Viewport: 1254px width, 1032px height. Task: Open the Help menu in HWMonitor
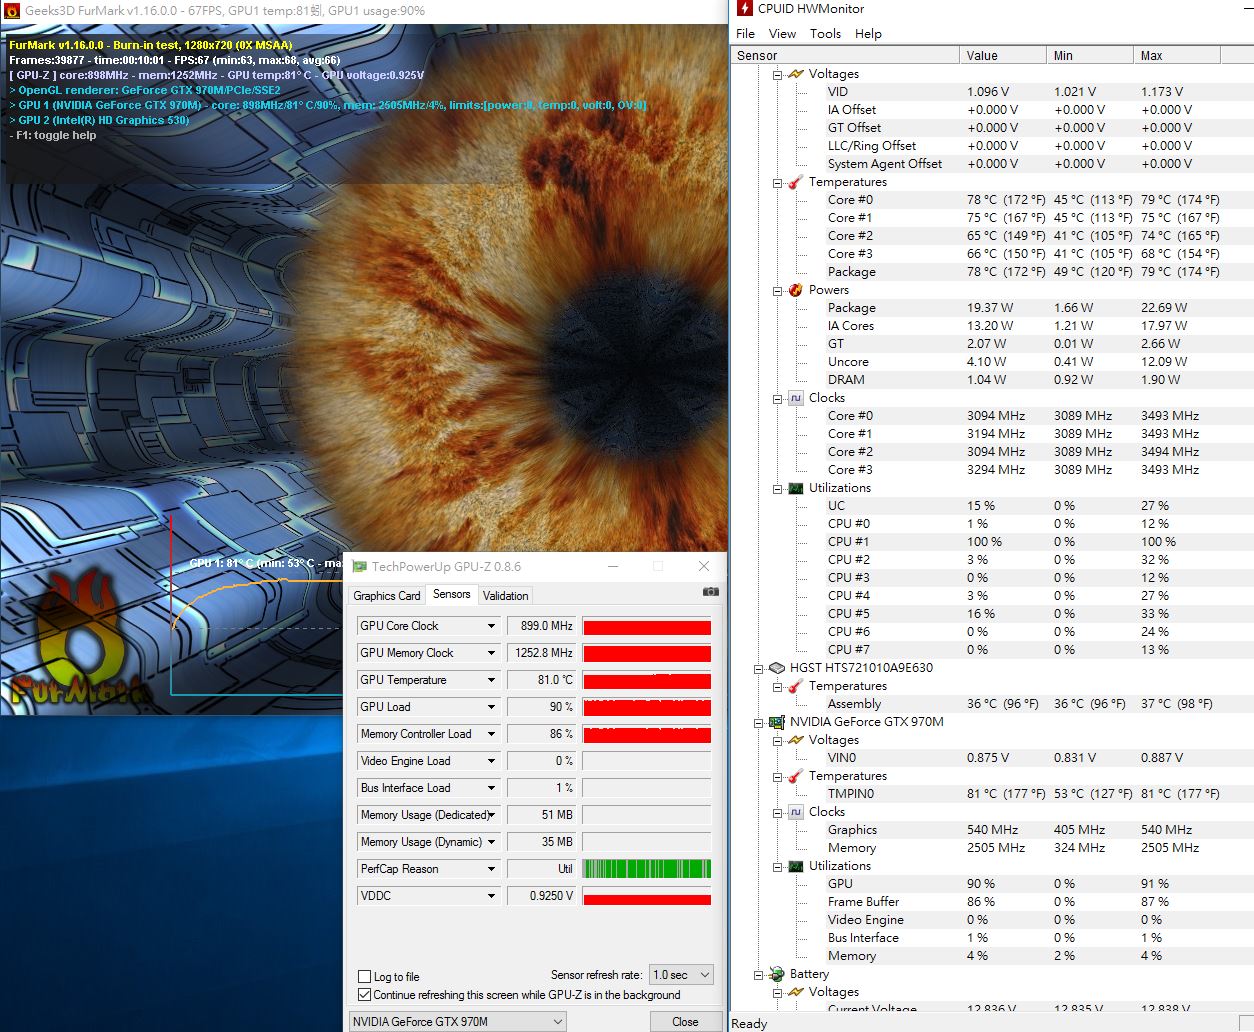point(868,33)
